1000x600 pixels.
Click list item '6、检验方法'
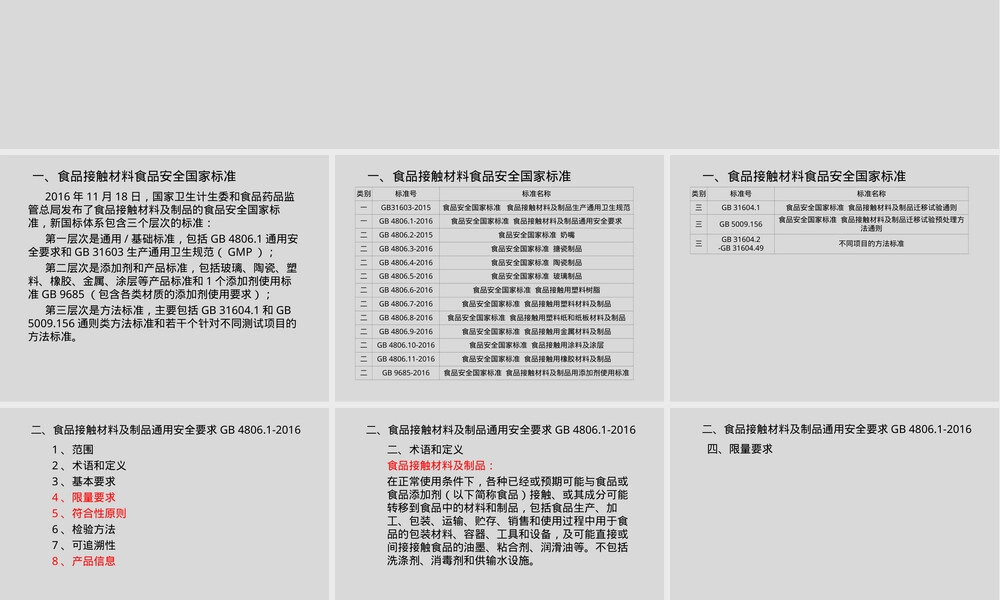(x=84, y=529)
